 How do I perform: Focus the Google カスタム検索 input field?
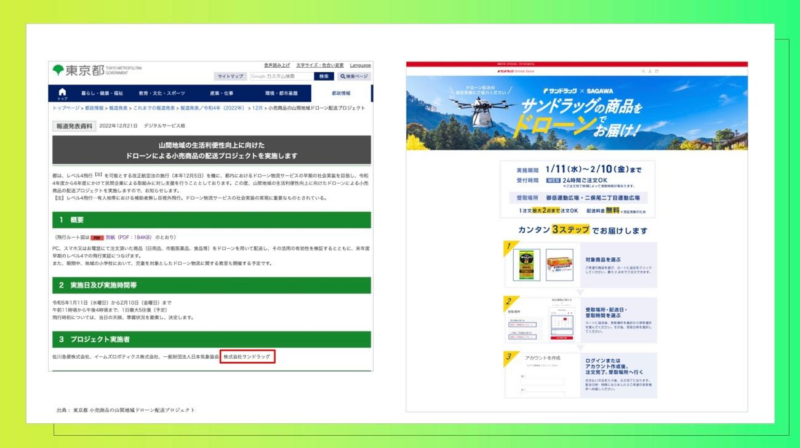(282, 77)
